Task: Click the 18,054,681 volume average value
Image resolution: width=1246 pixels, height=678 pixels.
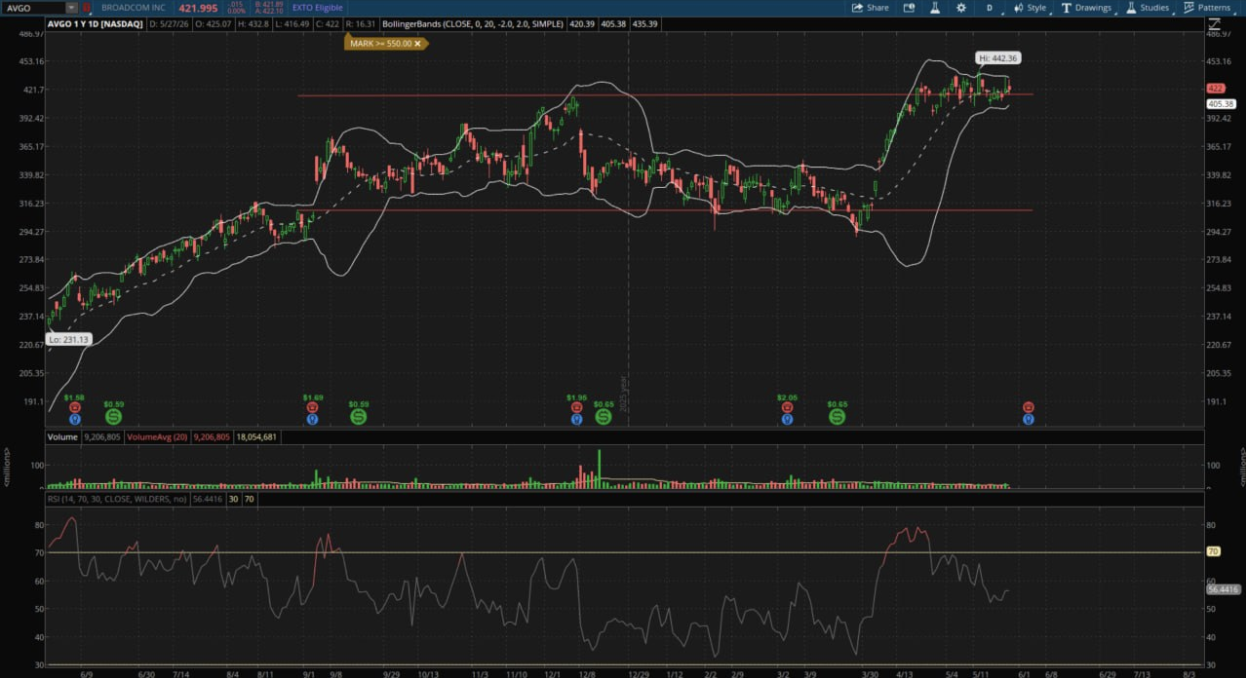Action: point(258,437)
